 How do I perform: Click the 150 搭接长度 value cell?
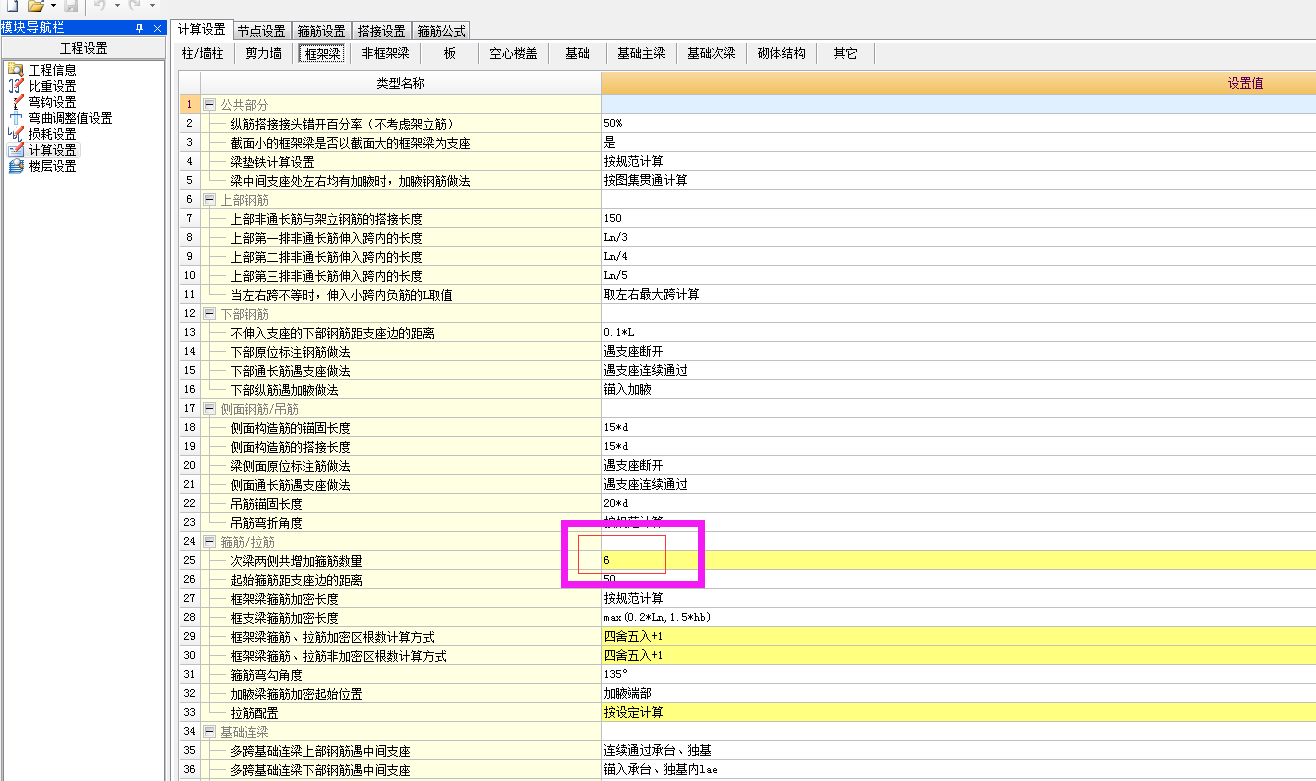(959, 219)
